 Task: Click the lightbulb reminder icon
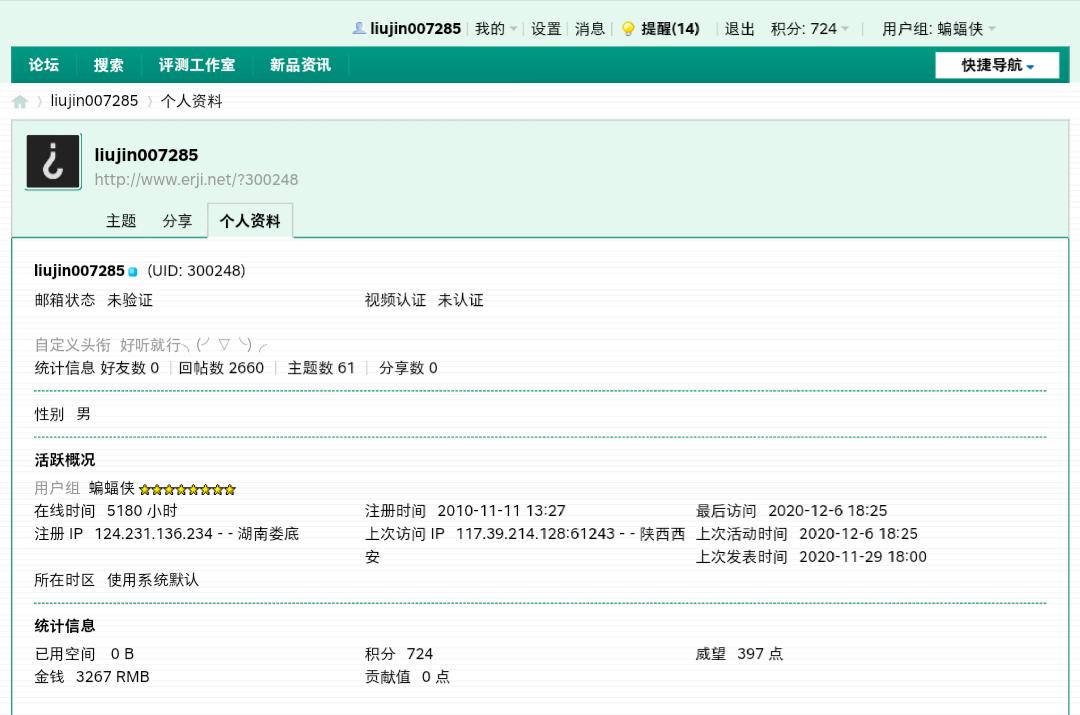(628, 29)
